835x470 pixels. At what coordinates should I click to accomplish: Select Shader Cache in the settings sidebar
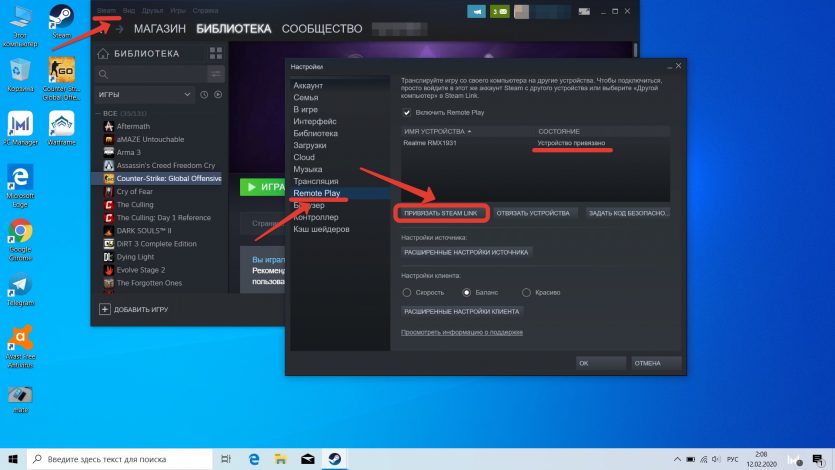321,229
